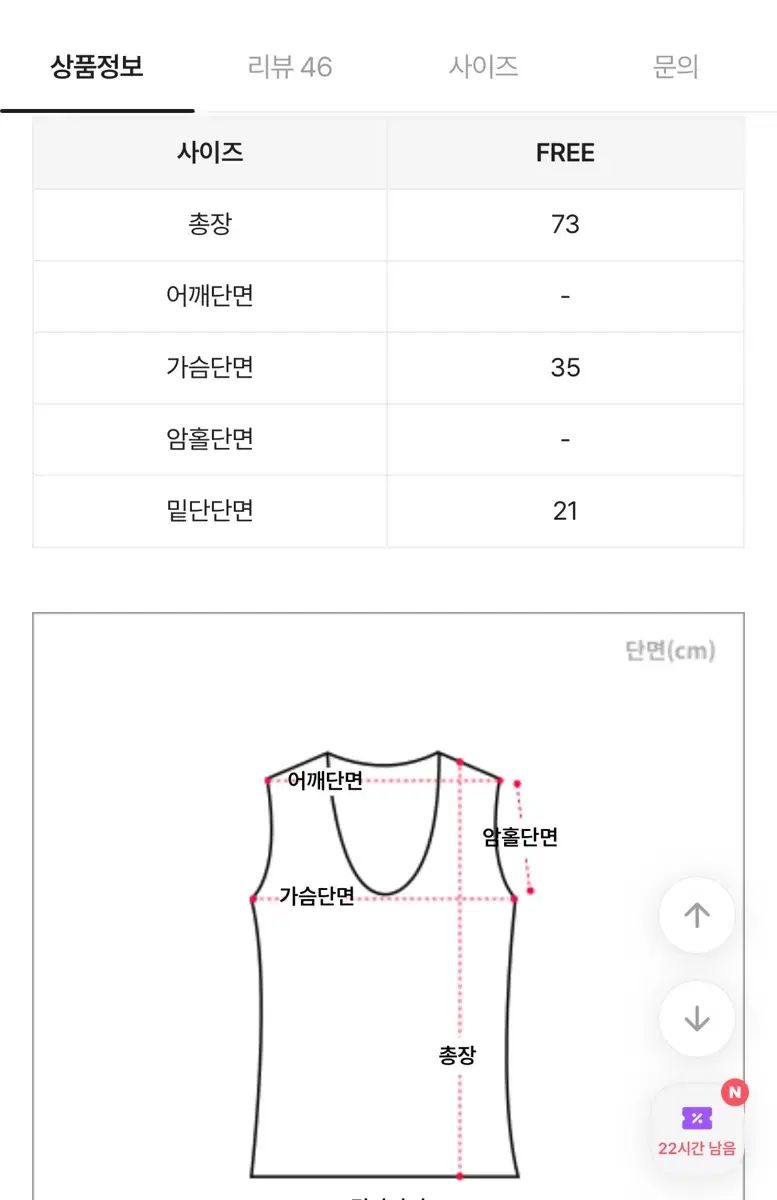Click the 73 value cell
777x1200 pixels.
coord(565,224)
